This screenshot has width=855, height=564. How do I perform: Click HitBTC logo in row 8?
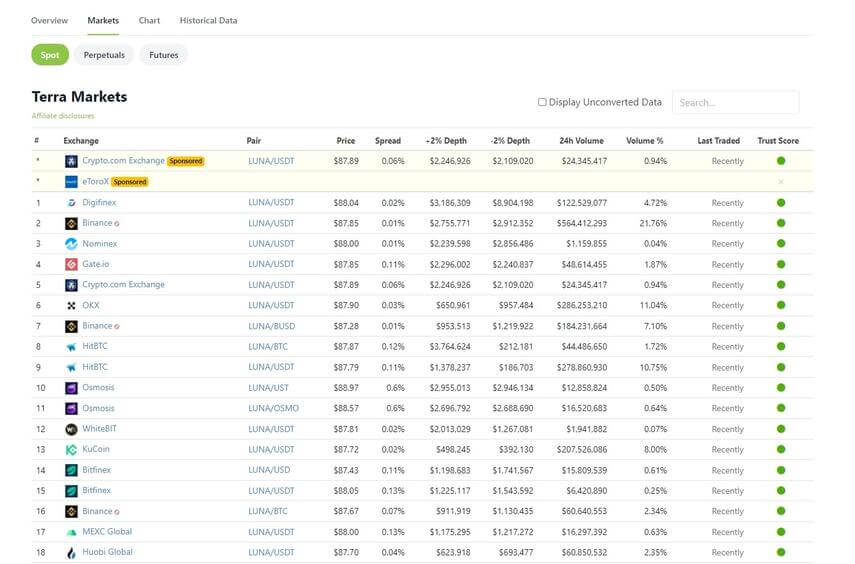[71, 347]
